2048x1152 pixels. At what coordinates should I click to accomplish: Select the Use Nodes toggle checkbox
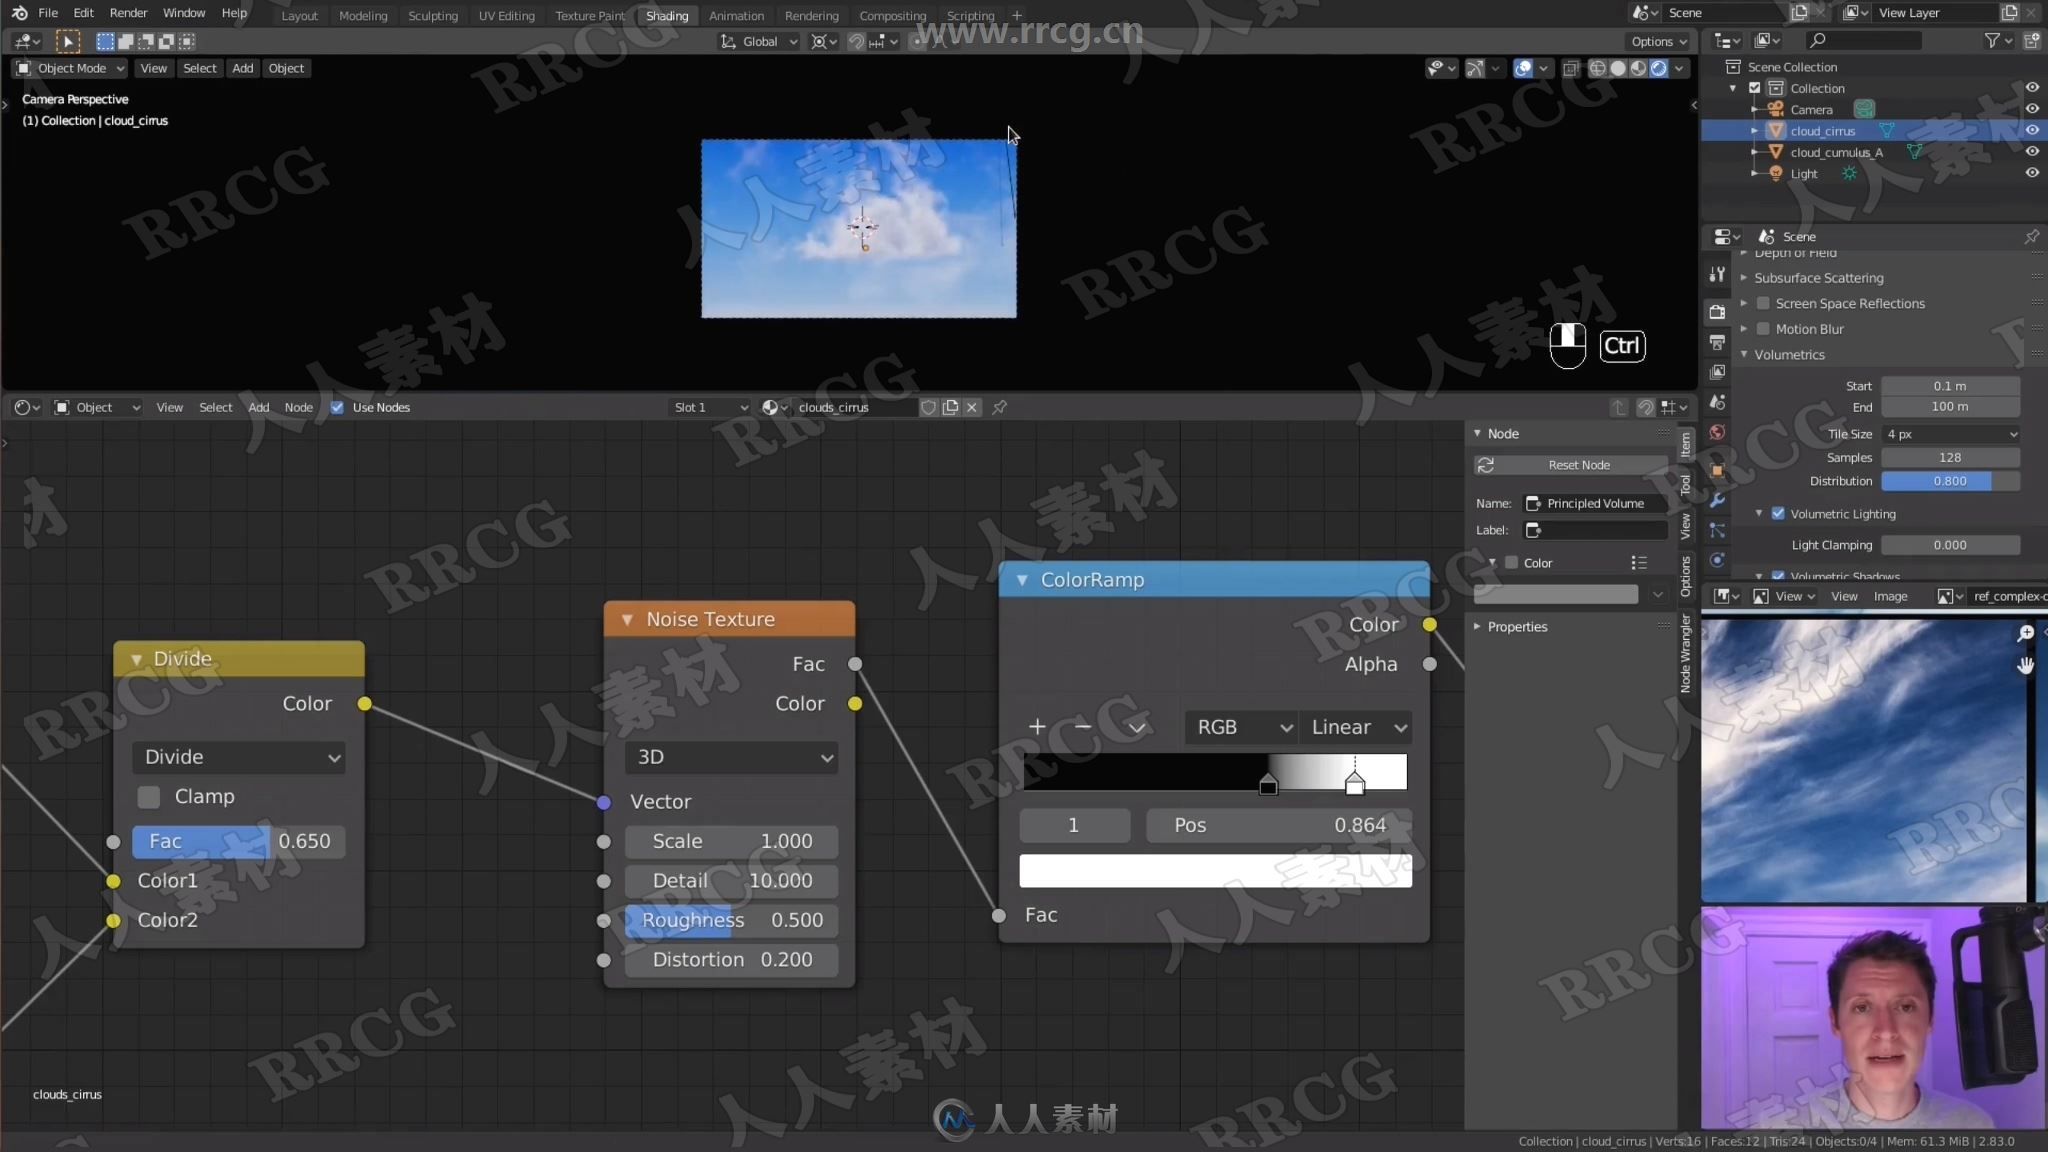click(x=338, y=407)
